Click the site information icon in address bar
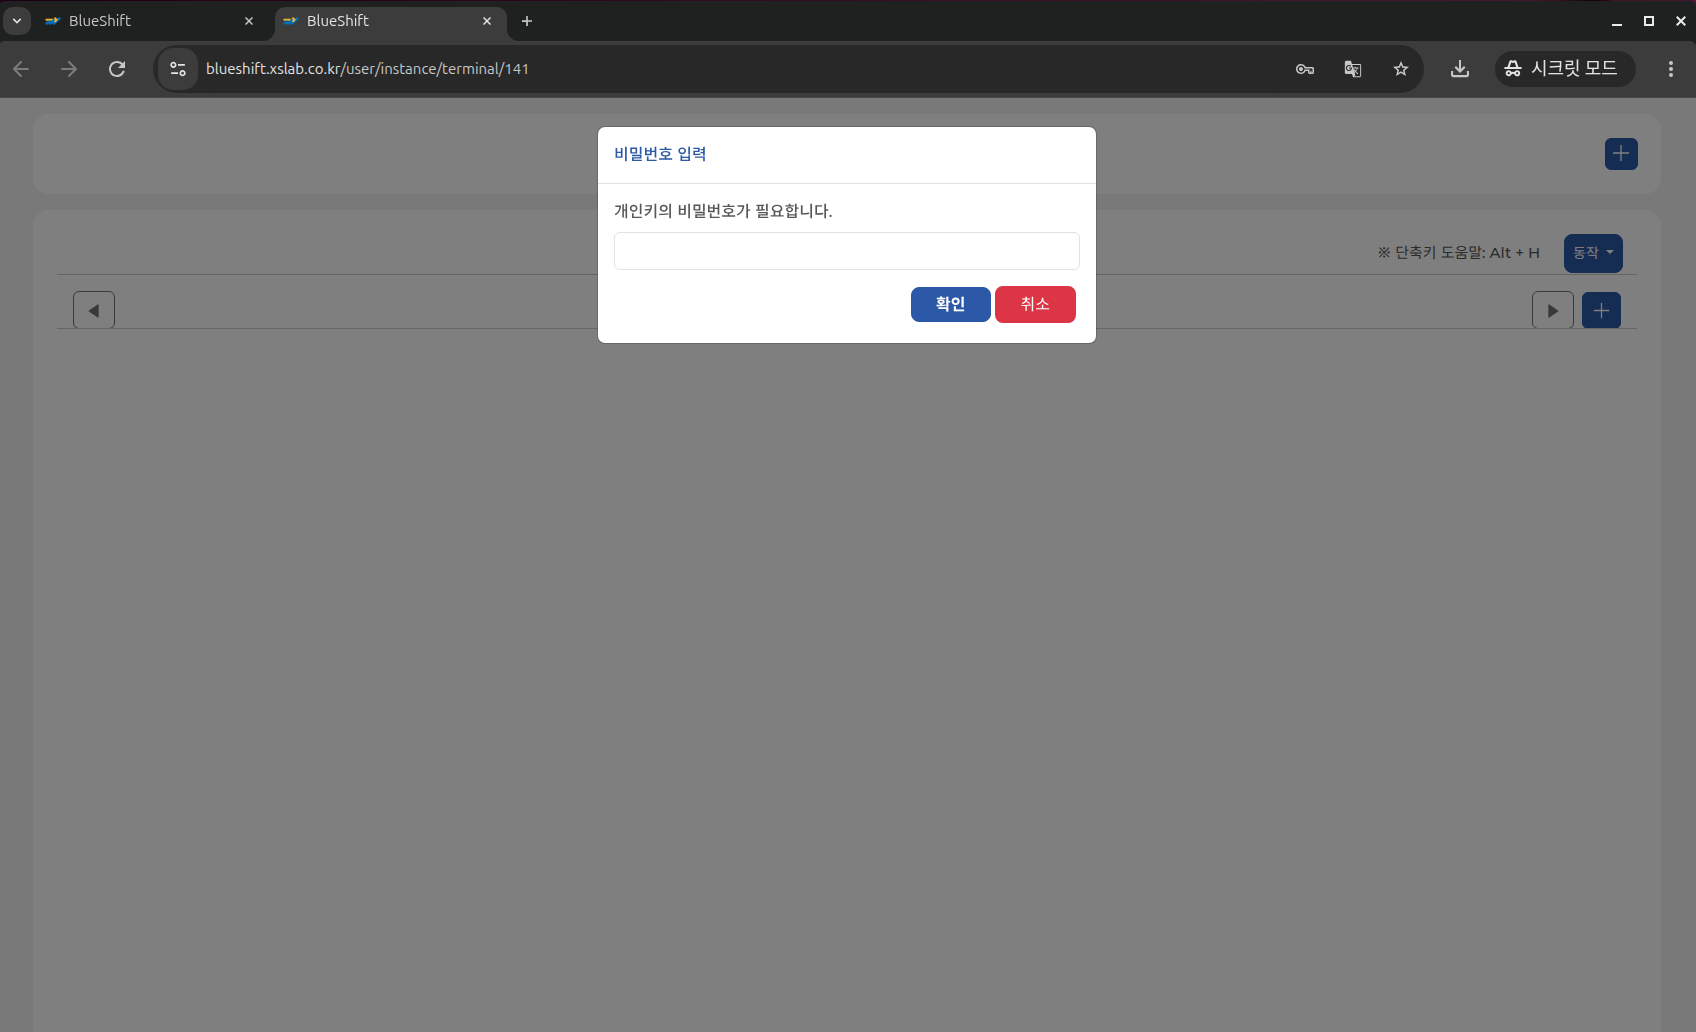The width and height of the screenshot is (1696, 1032). tap(178, 69)
